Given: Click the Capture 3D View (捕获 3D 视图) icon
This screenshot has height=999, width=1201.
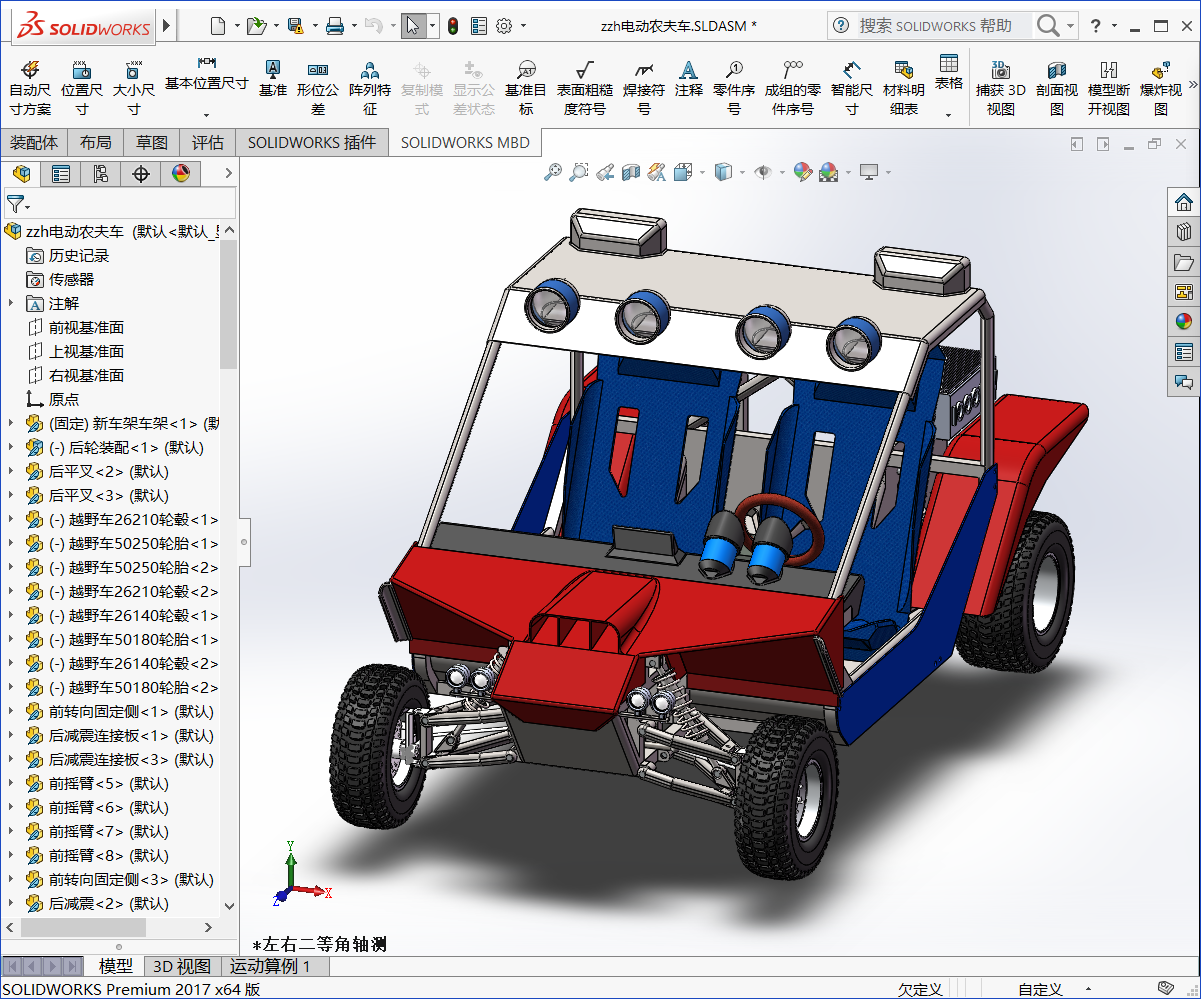Looking at the screenshot, I should (x=1000, y=85).
